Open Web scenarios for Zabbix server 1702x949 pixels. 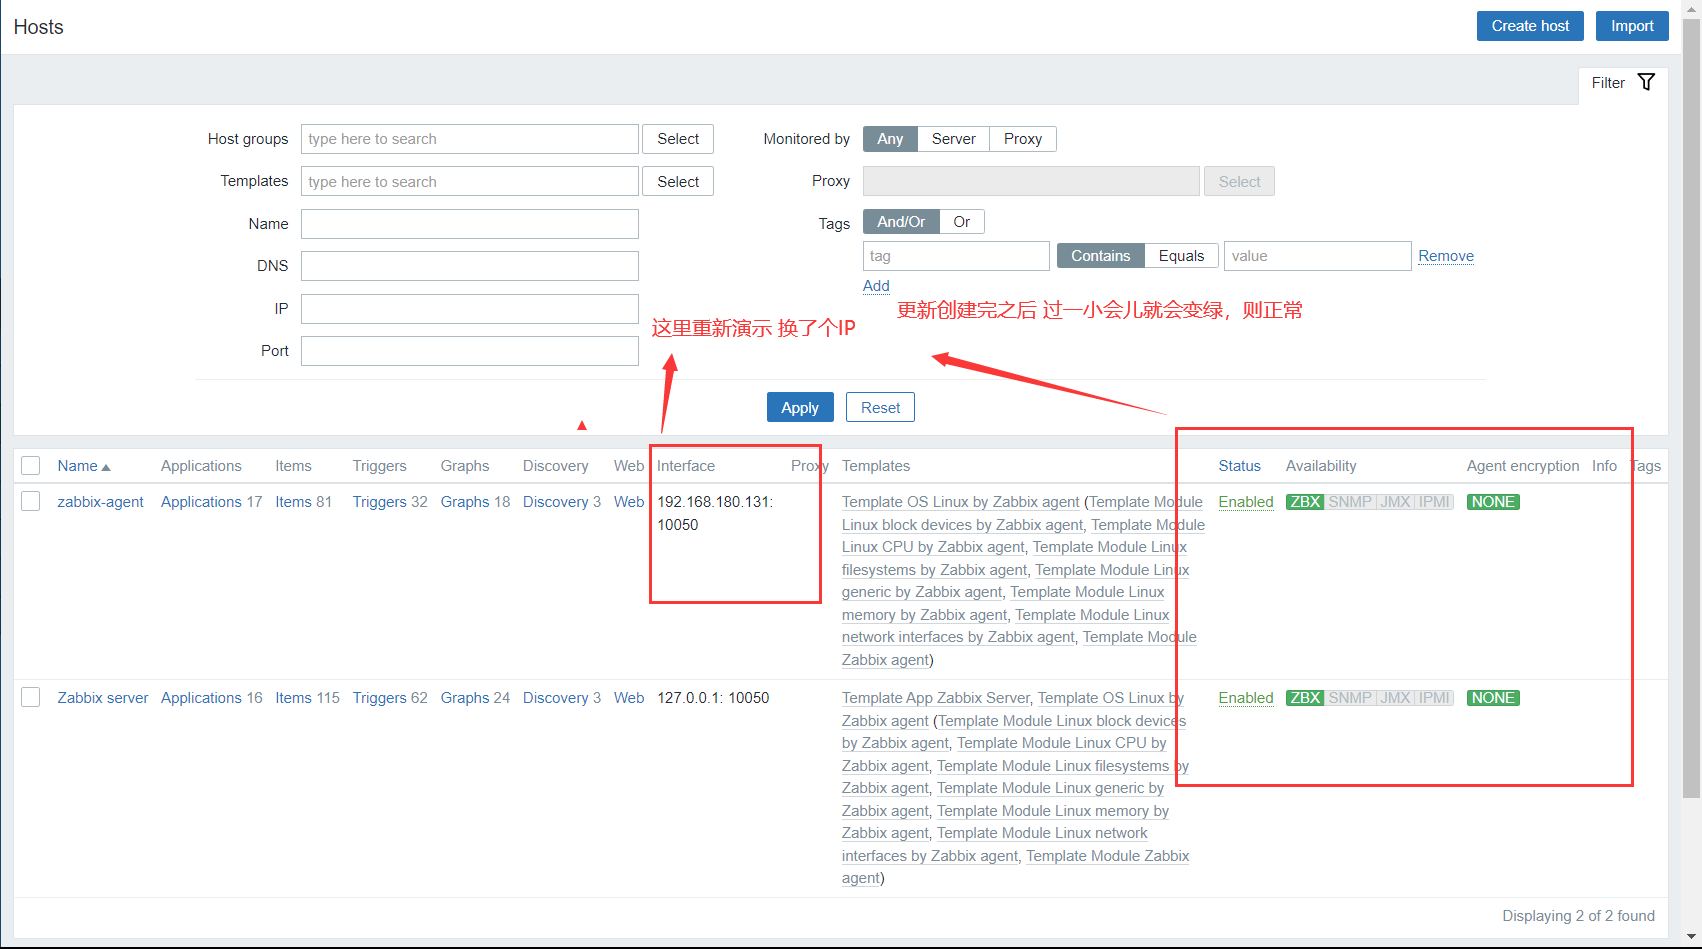tap(629, 698)
